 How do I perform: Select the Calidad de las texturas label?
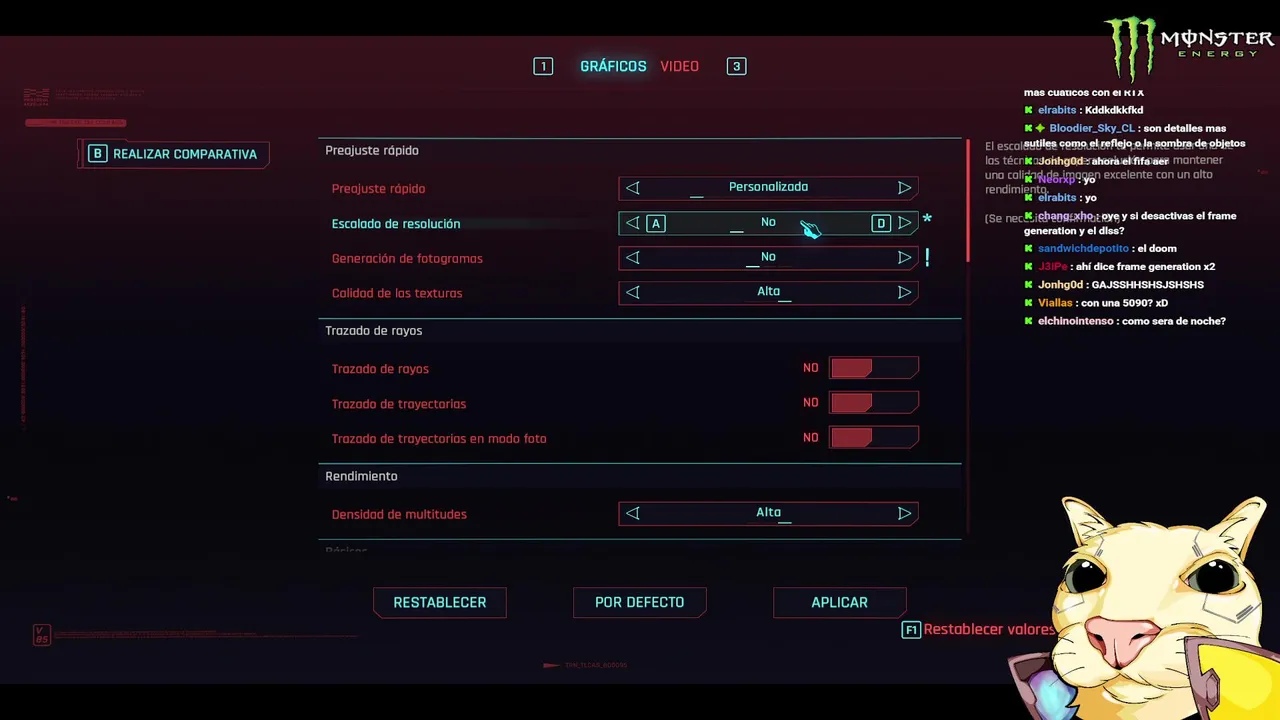pos(397,294)
